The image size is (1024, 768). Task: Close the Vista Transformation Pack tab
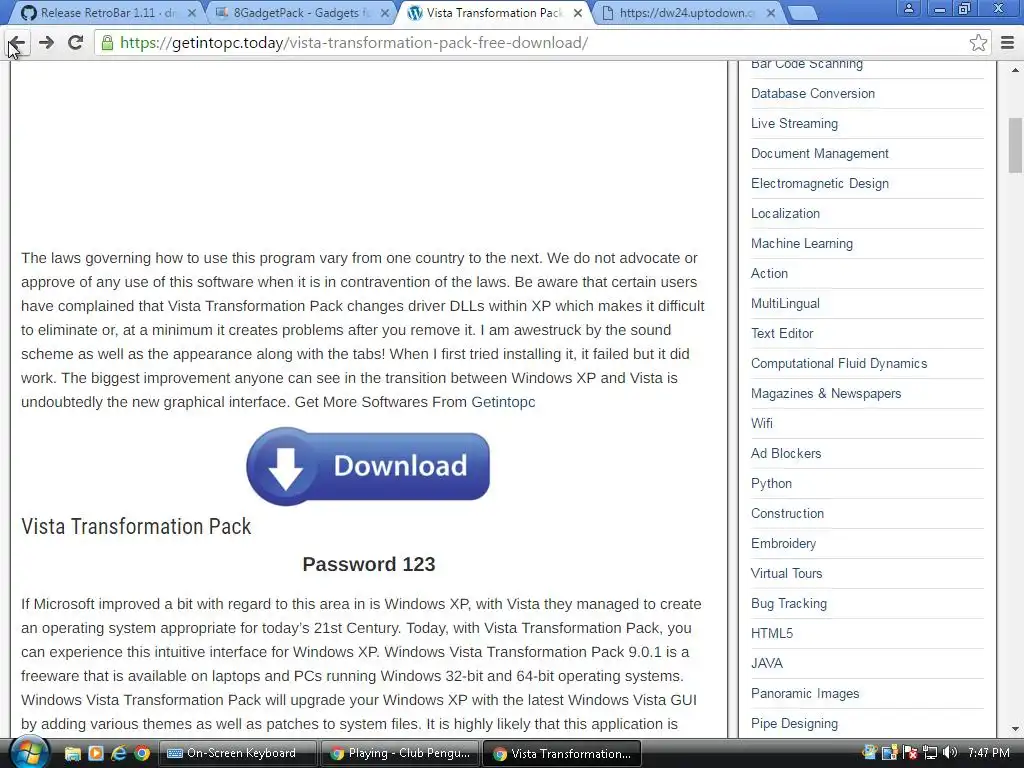coord(578,12)
